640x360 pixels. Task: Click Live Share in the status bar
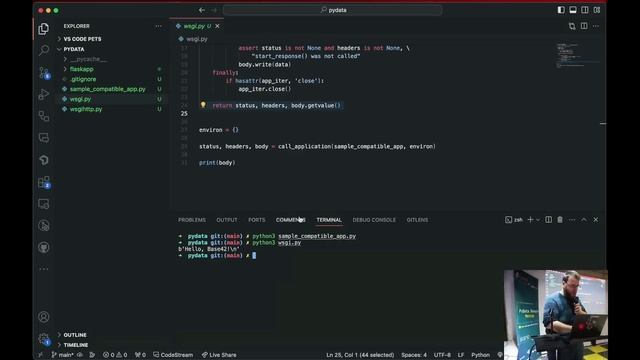click(x=219, y=355)
